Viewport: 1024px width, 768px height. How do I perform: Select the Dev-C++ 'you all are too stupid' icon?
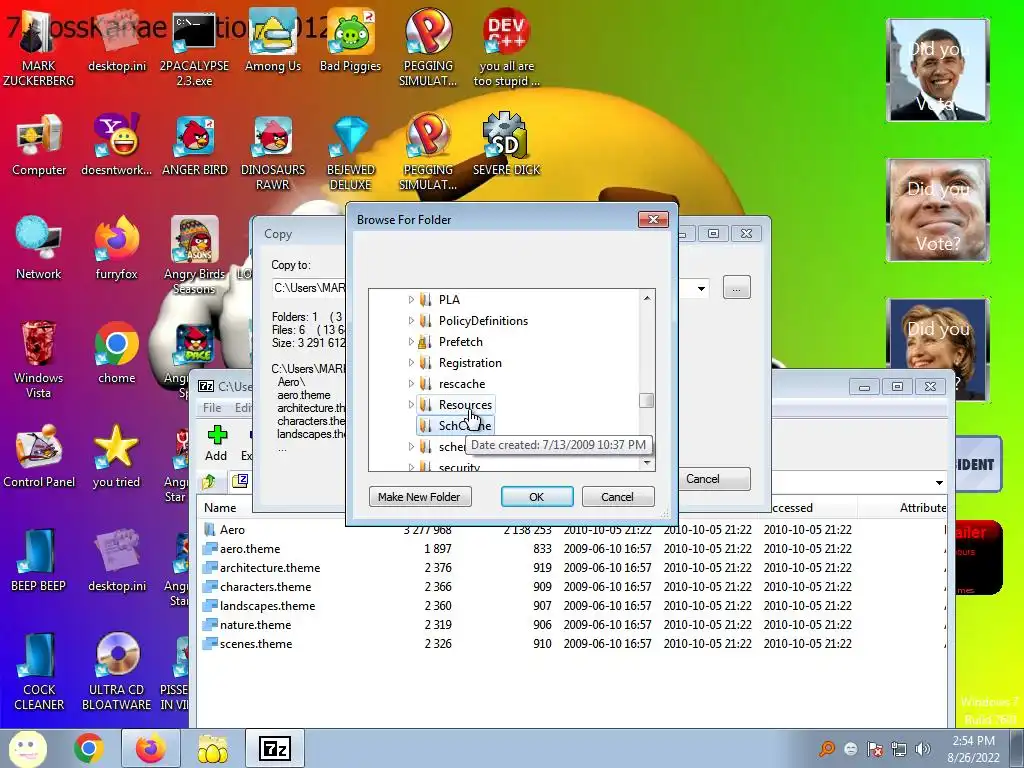tap(506, 49)
